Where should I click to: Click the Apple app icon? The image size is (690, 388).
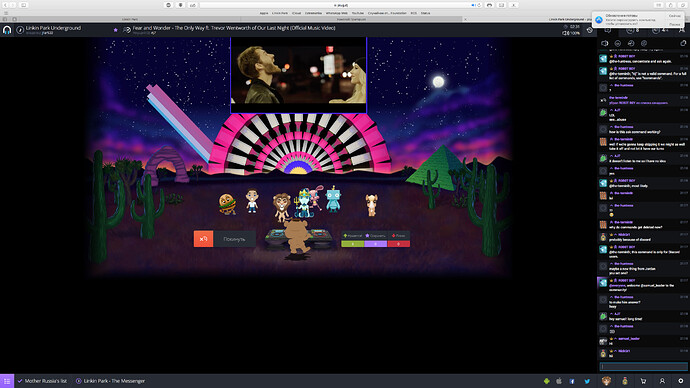(x=559, y=381)
